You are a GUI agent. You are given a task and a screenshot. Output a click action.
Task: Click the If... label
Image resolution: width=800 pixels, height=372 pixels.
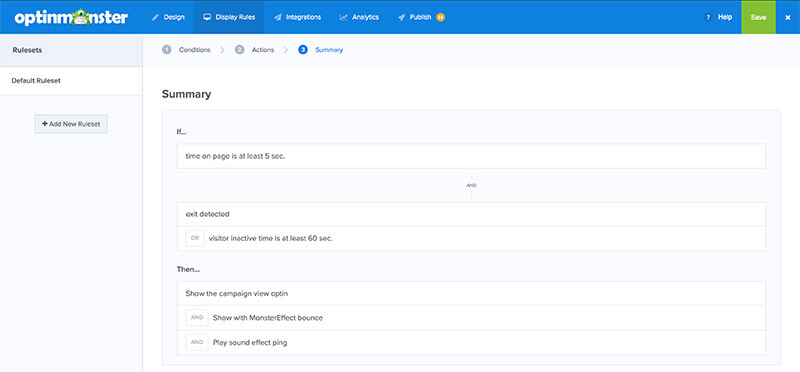(x=182, y=131)
